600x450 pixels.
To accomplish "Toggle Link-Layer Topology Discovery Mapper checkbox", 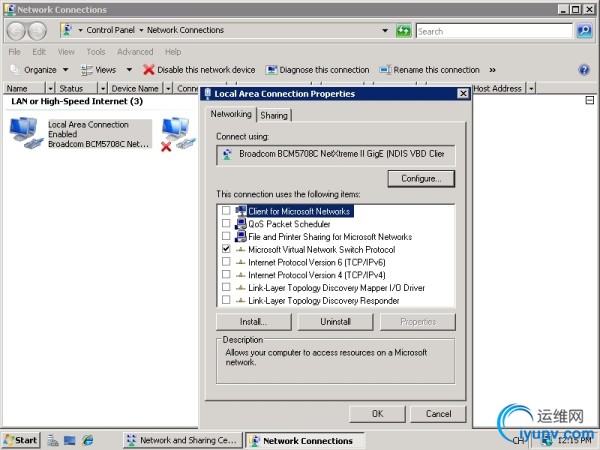I will 226,287.
